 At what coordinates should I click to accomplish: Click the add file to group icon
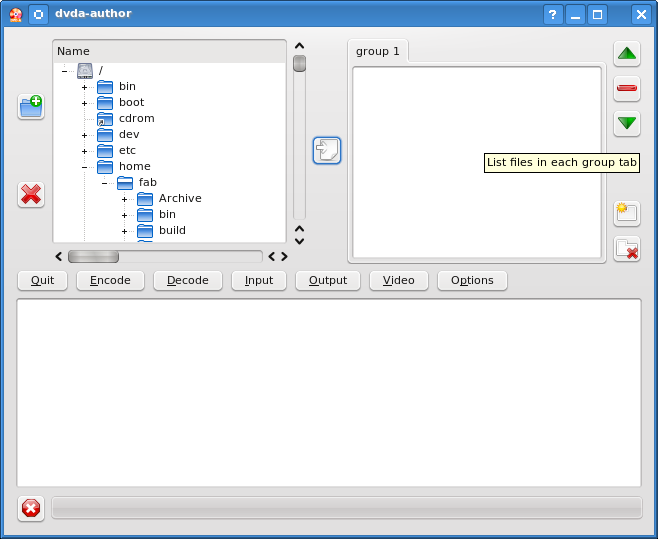pos(327,151)
